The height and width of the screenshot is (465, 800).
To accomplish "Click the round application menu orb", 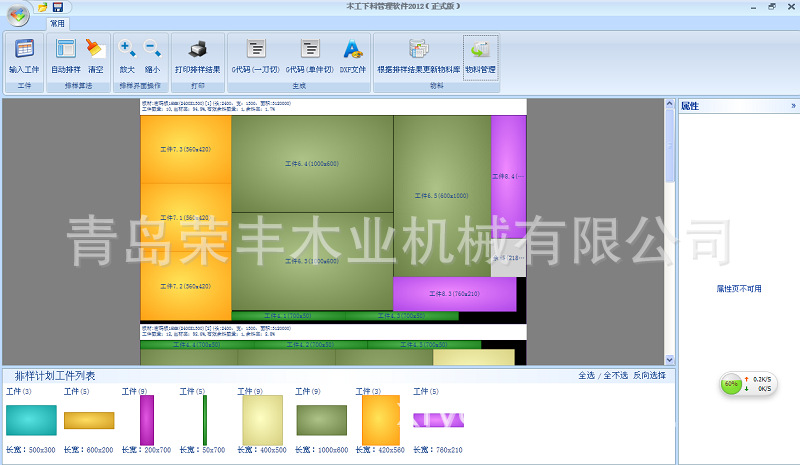I will [18, 15].
